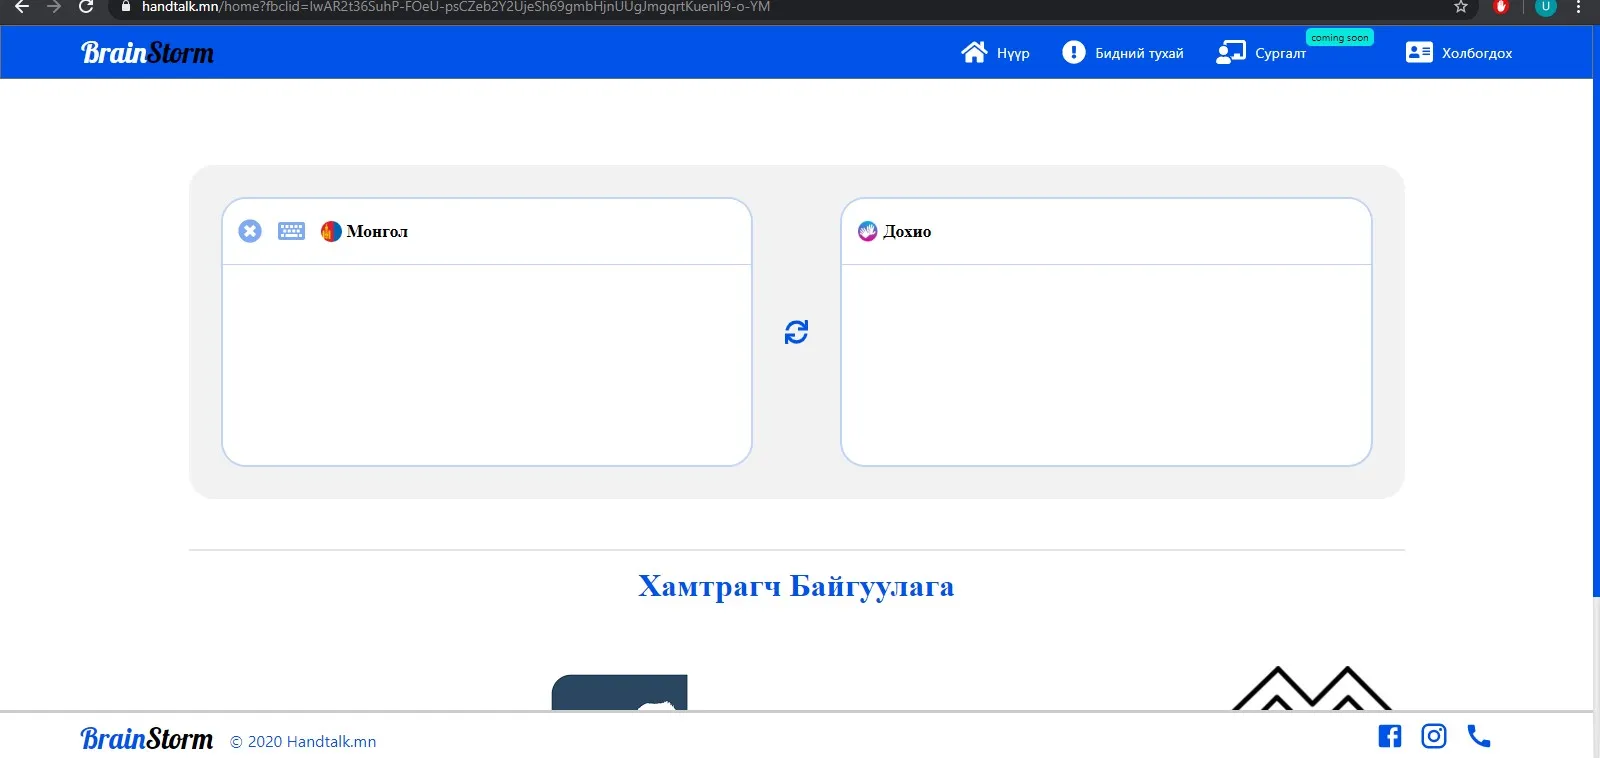Open the Сургалт menu item
Viewport: 1600px width, 758px height.
point(1280,53)
